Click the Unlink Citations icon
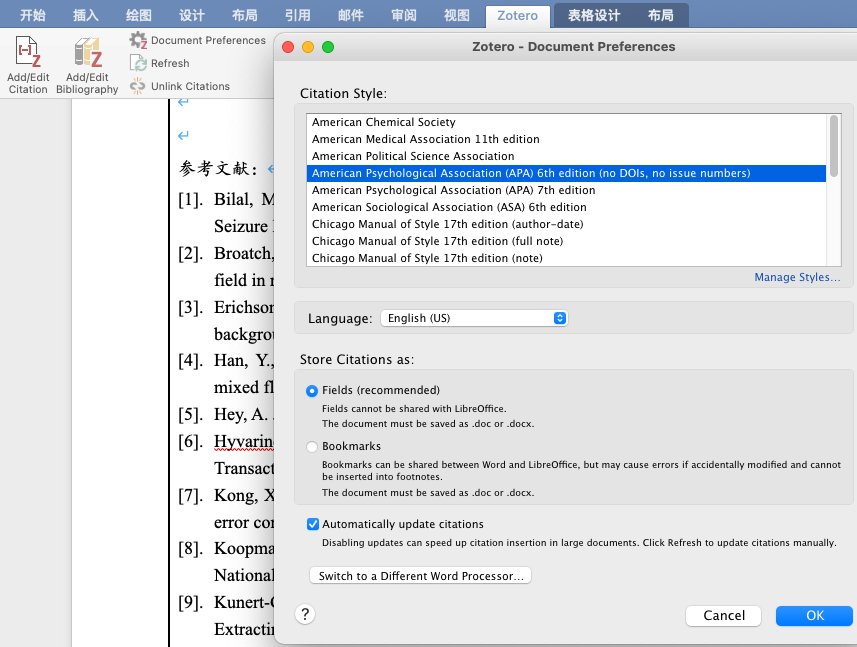857x647 pixels. pos(137,86)
